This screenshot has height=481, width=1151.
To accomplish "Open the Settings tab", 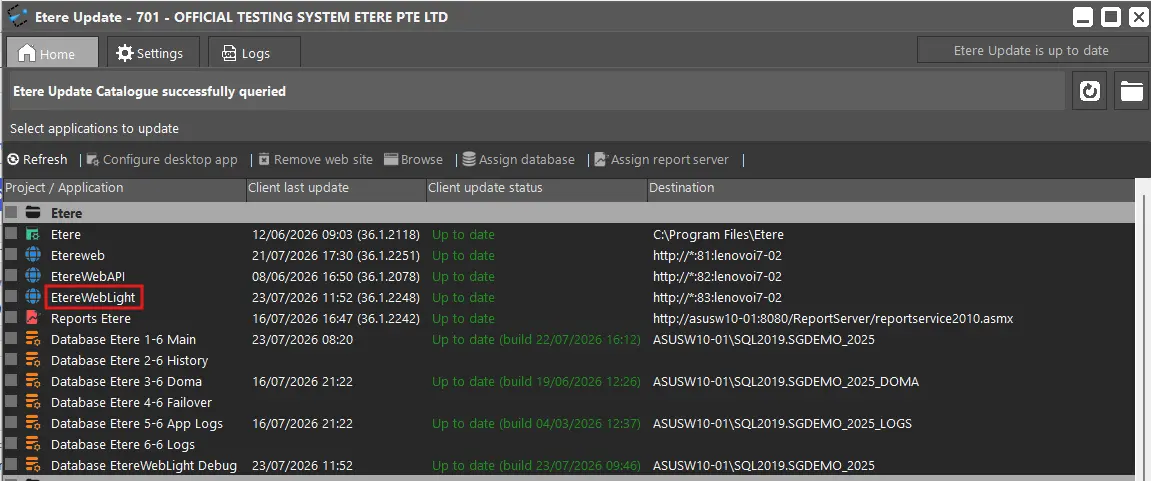I will 153,53.
